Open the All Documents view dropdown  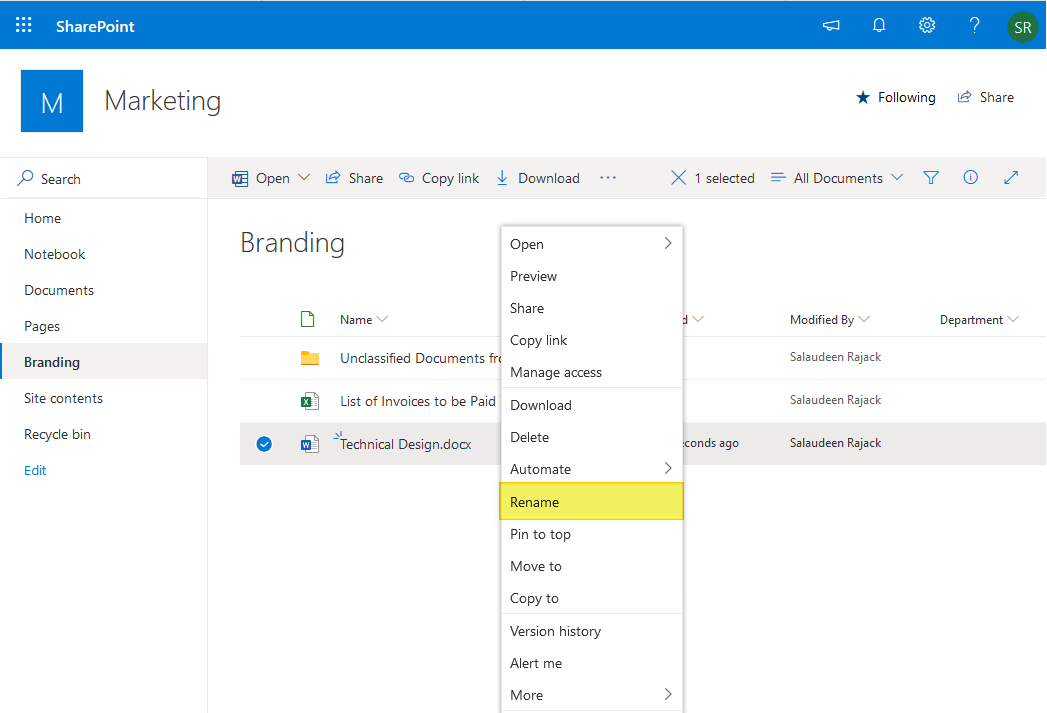pos(836,177)
